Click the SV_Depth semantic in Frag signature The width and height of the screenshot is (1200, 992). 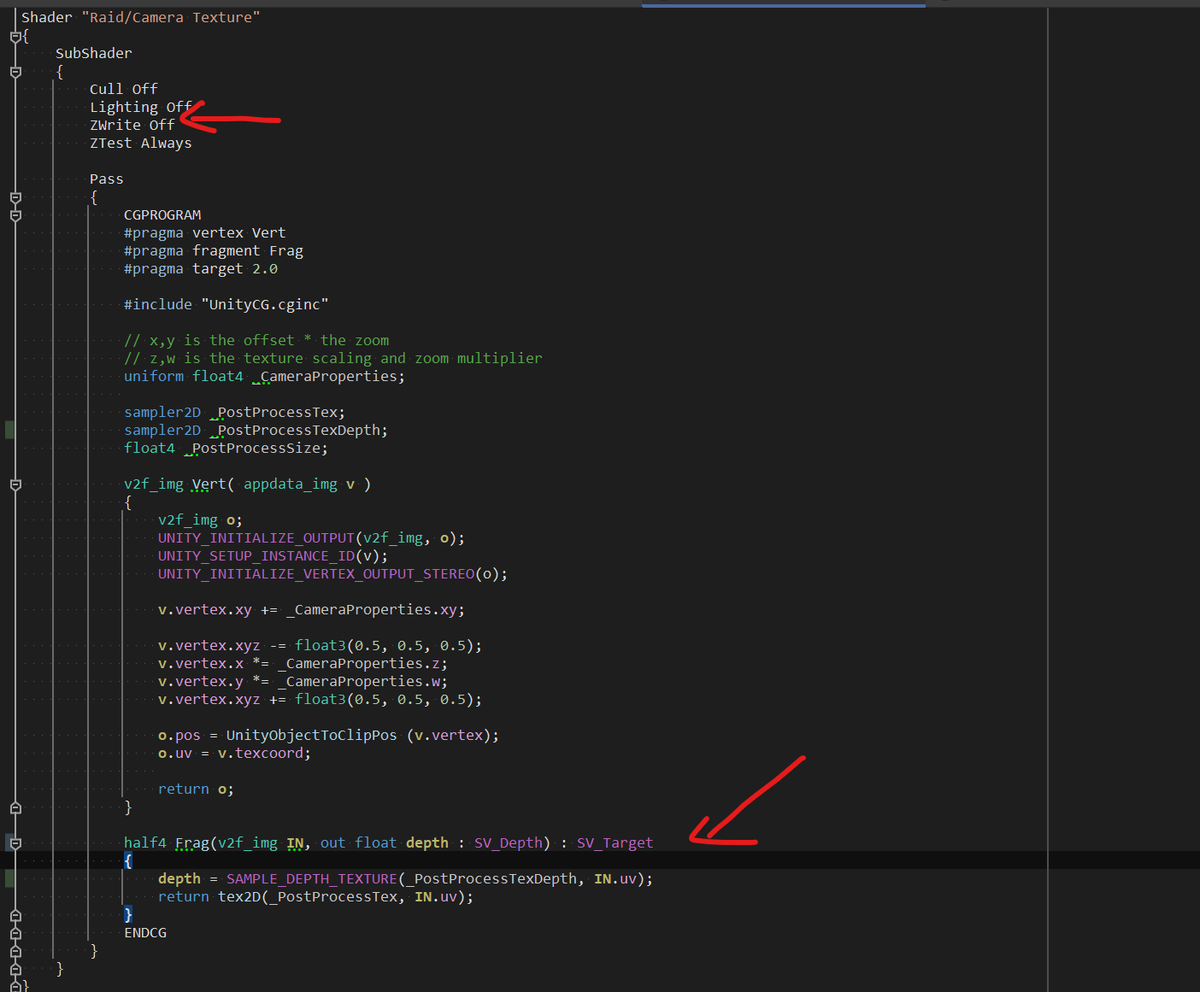pos(510,843)
